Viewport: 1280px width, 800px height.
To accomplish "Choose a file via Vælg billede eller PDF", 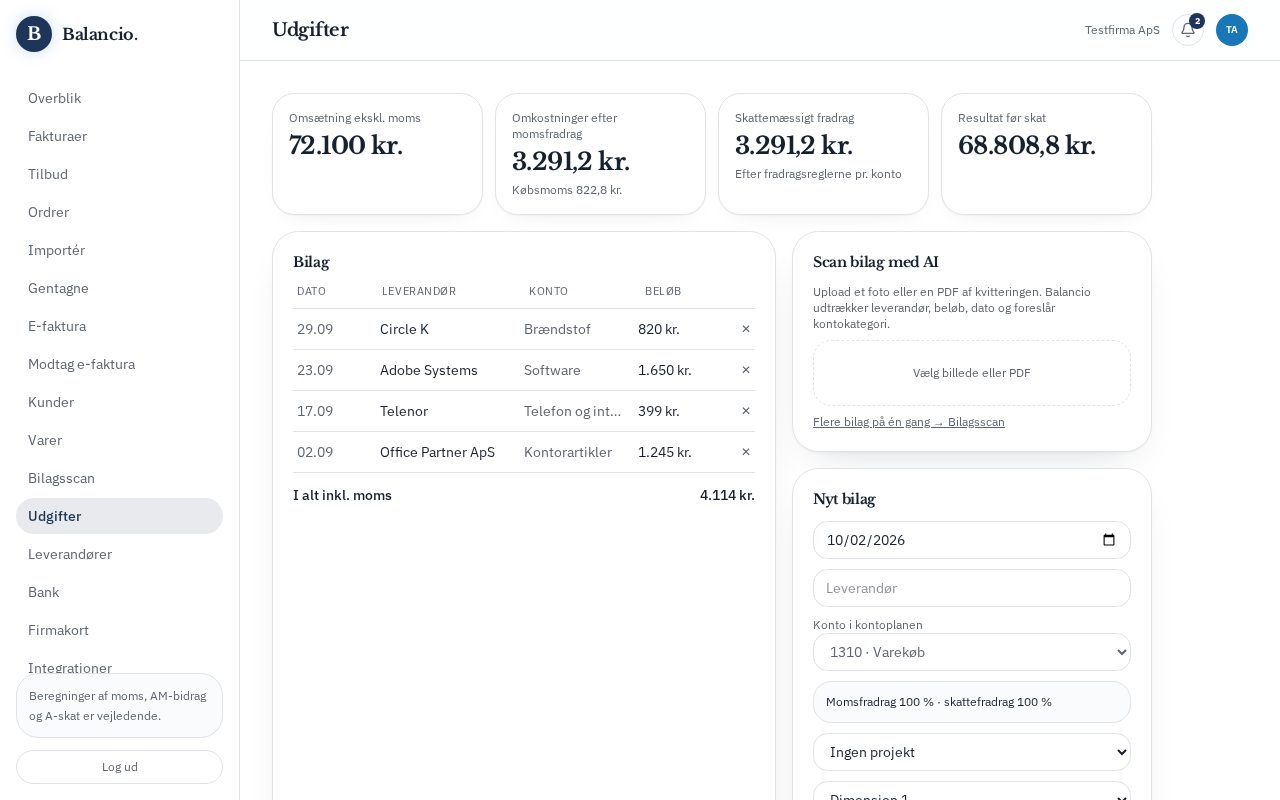I will click(x=972, y=373).
